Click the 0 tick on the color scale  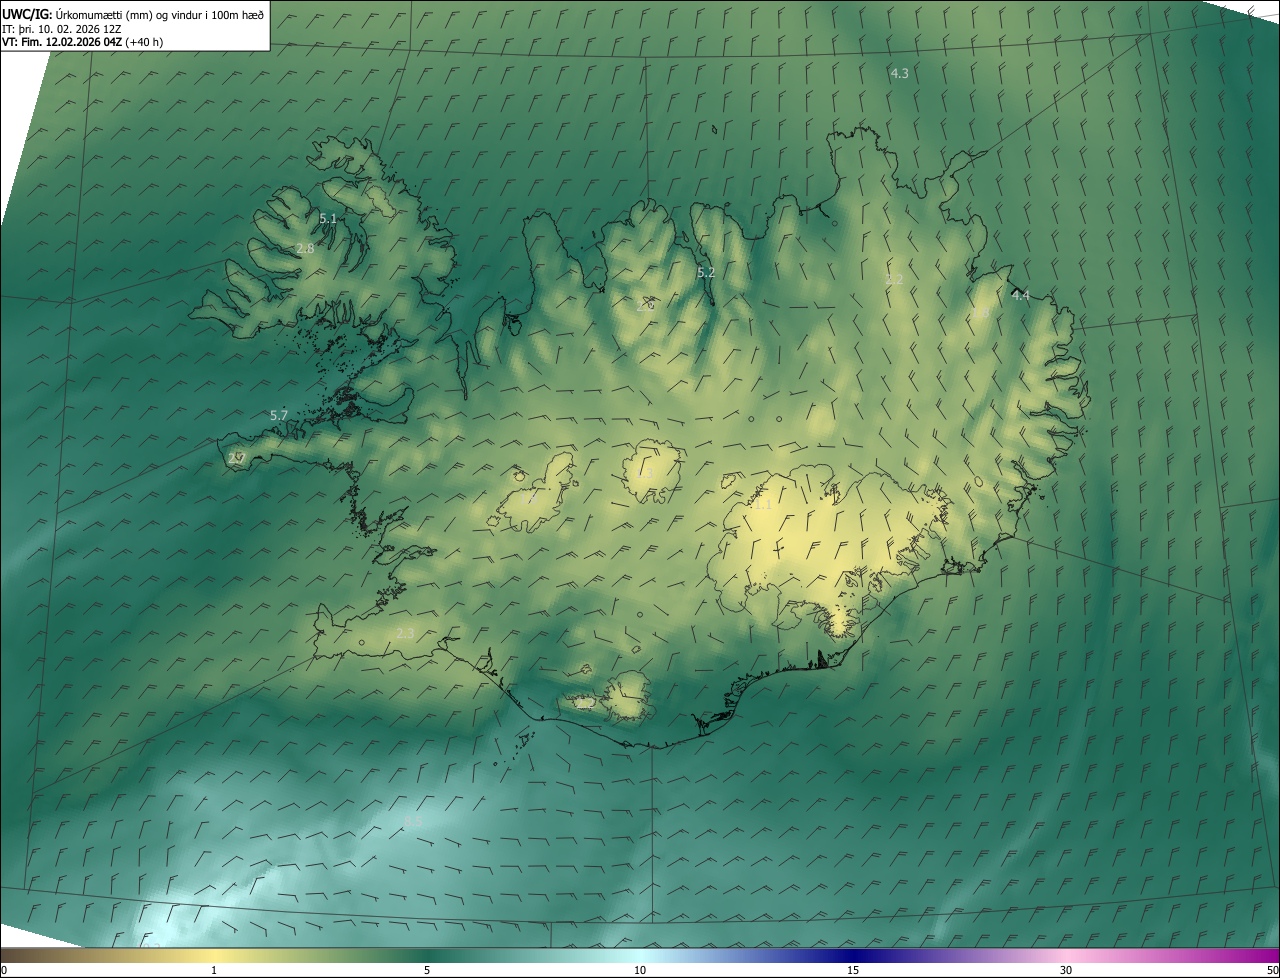coord(4,970)
